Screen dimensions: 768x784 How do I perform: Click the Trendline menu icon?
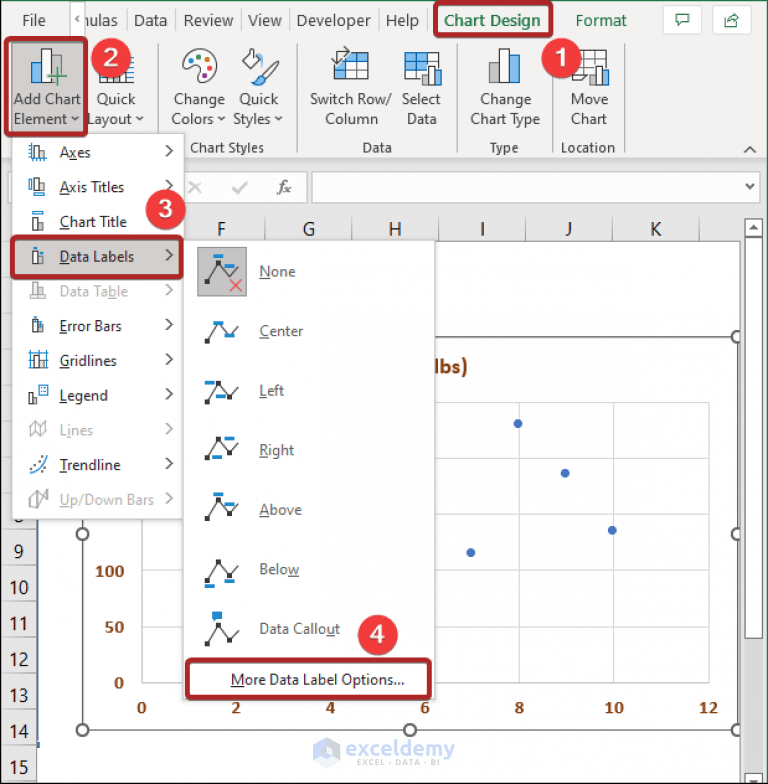pyautogui.click(x=38, y=464)
